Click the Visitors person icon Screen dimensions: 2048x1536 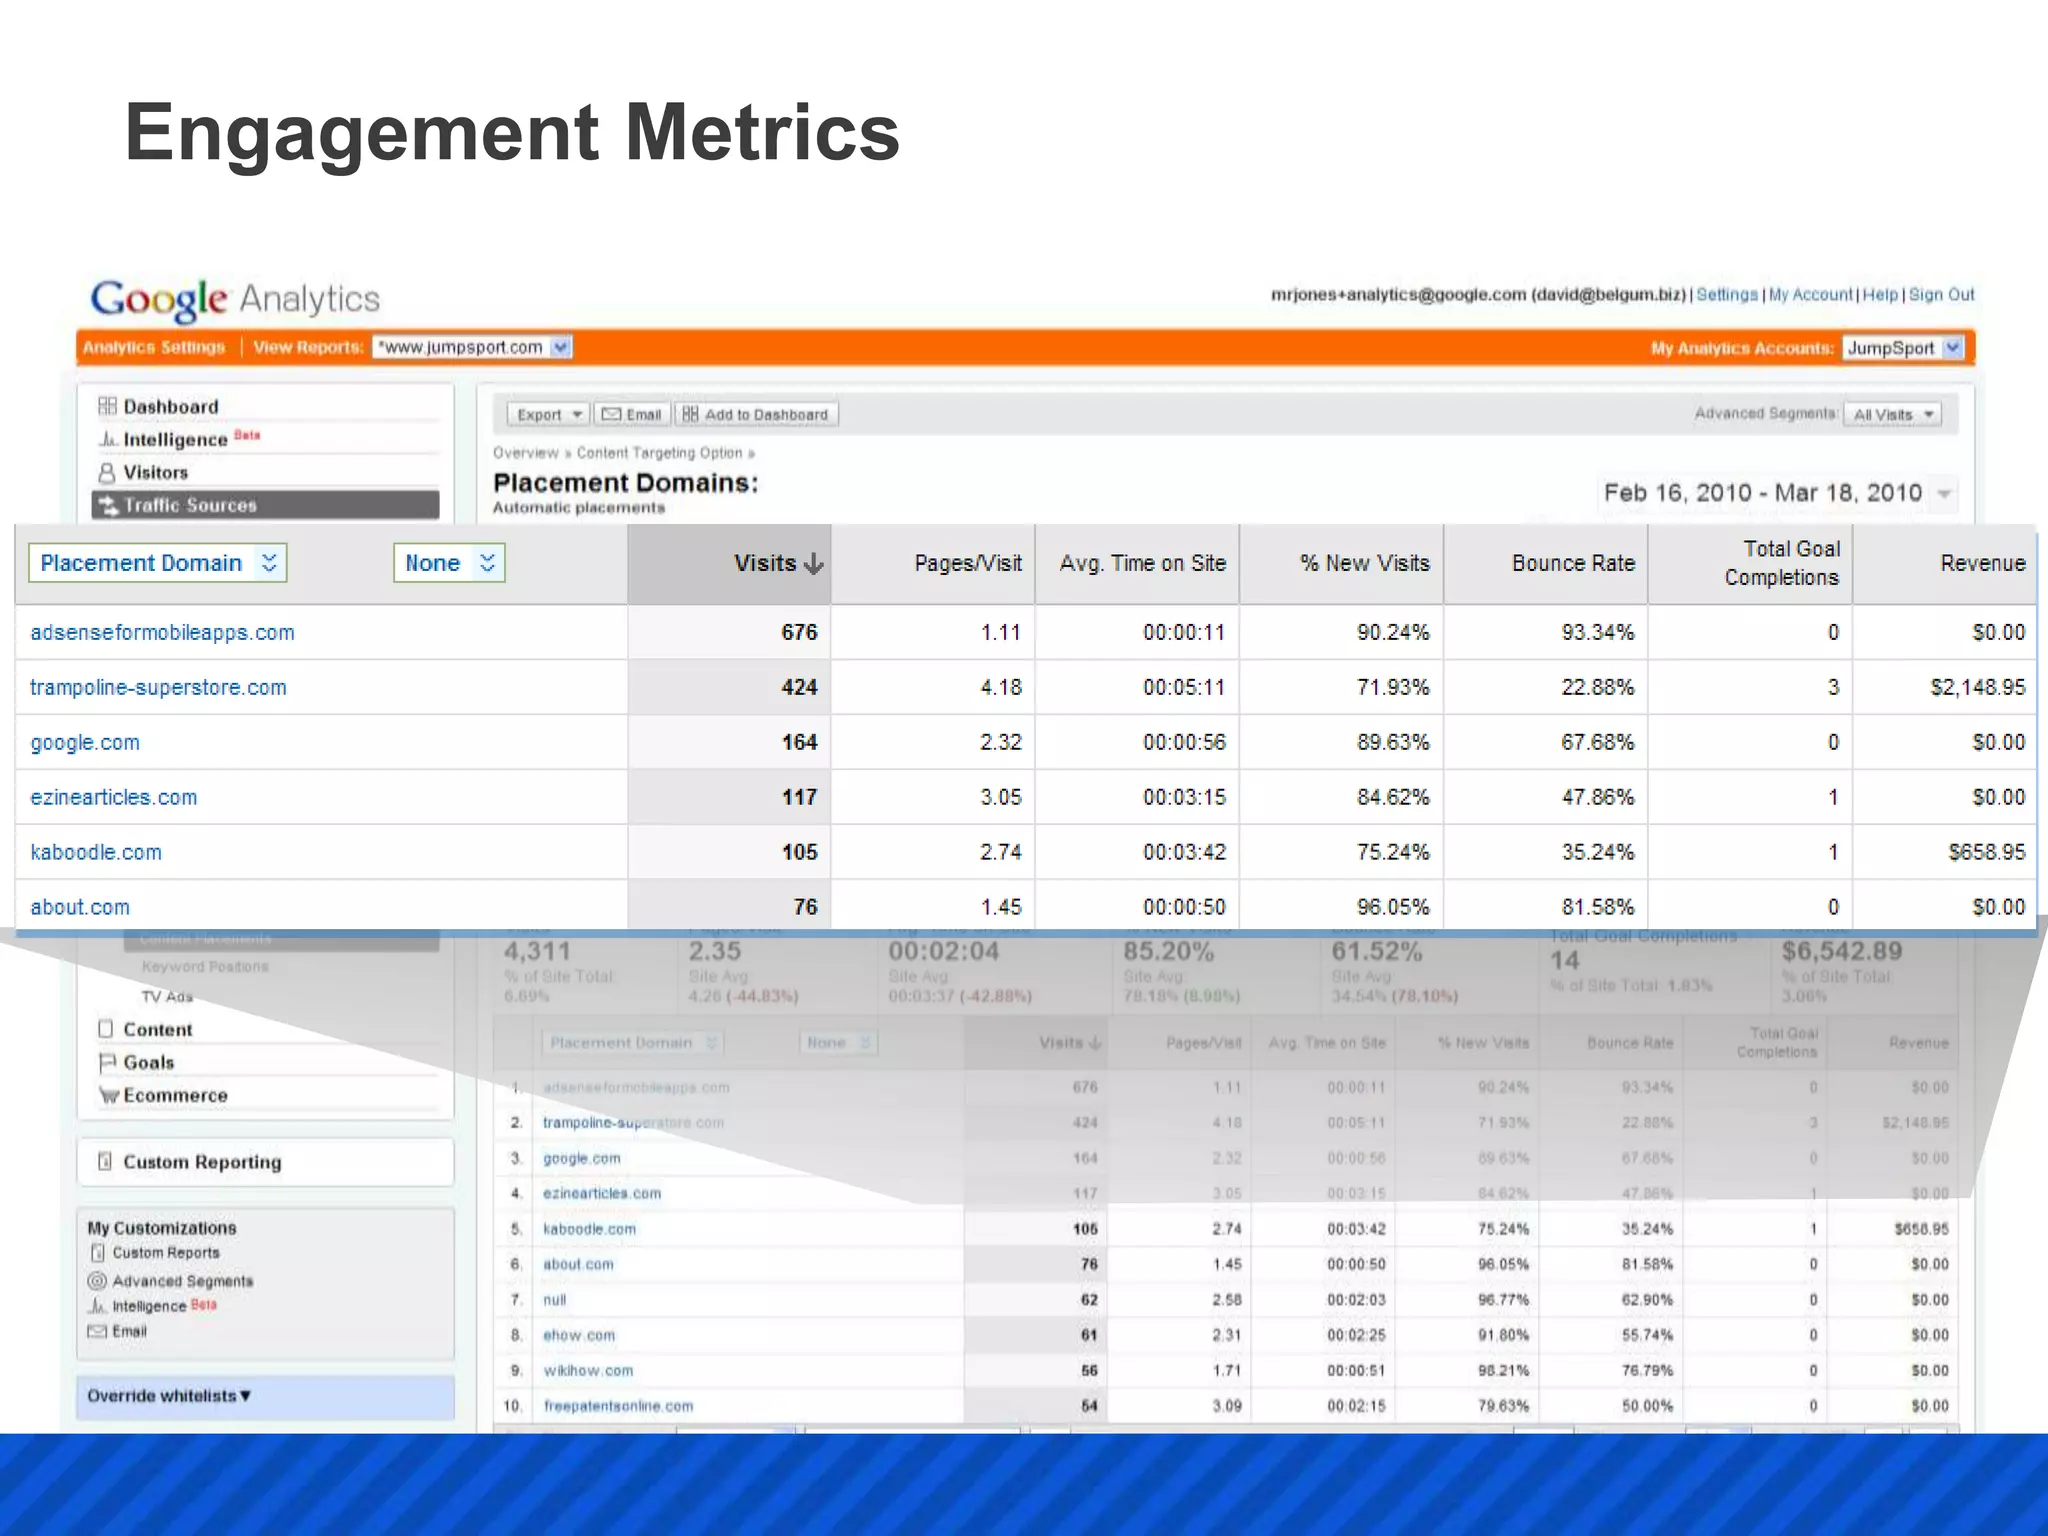click(x=107, y=472)
